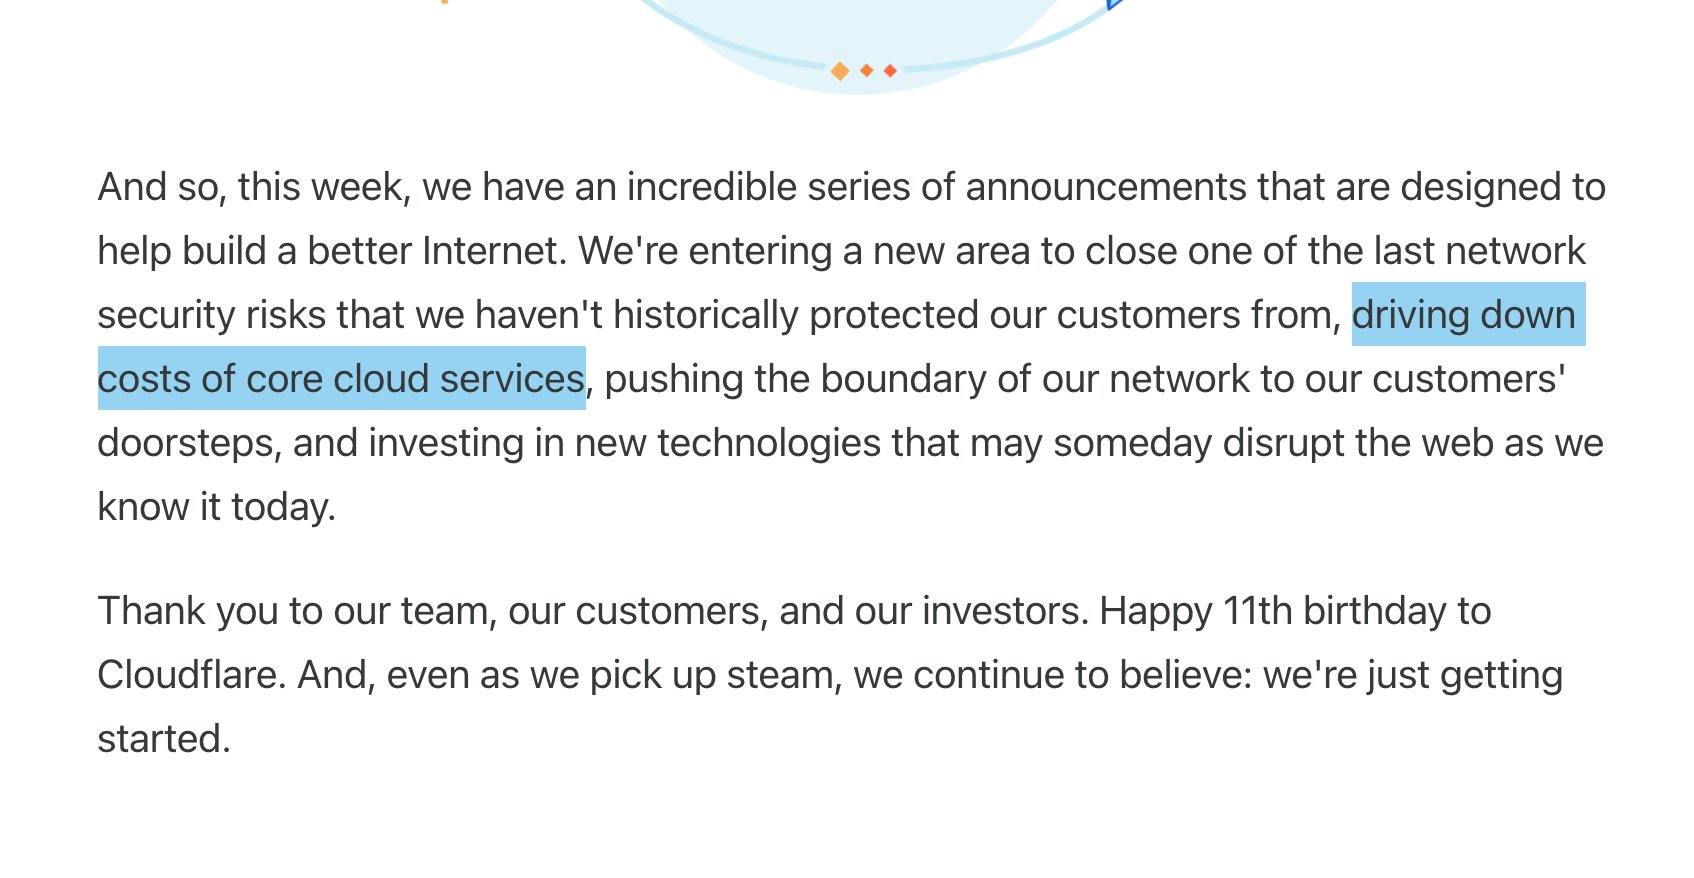Click the middle small orange diamond
This screenshot has height=878, width=1694.
coord(867,70)
